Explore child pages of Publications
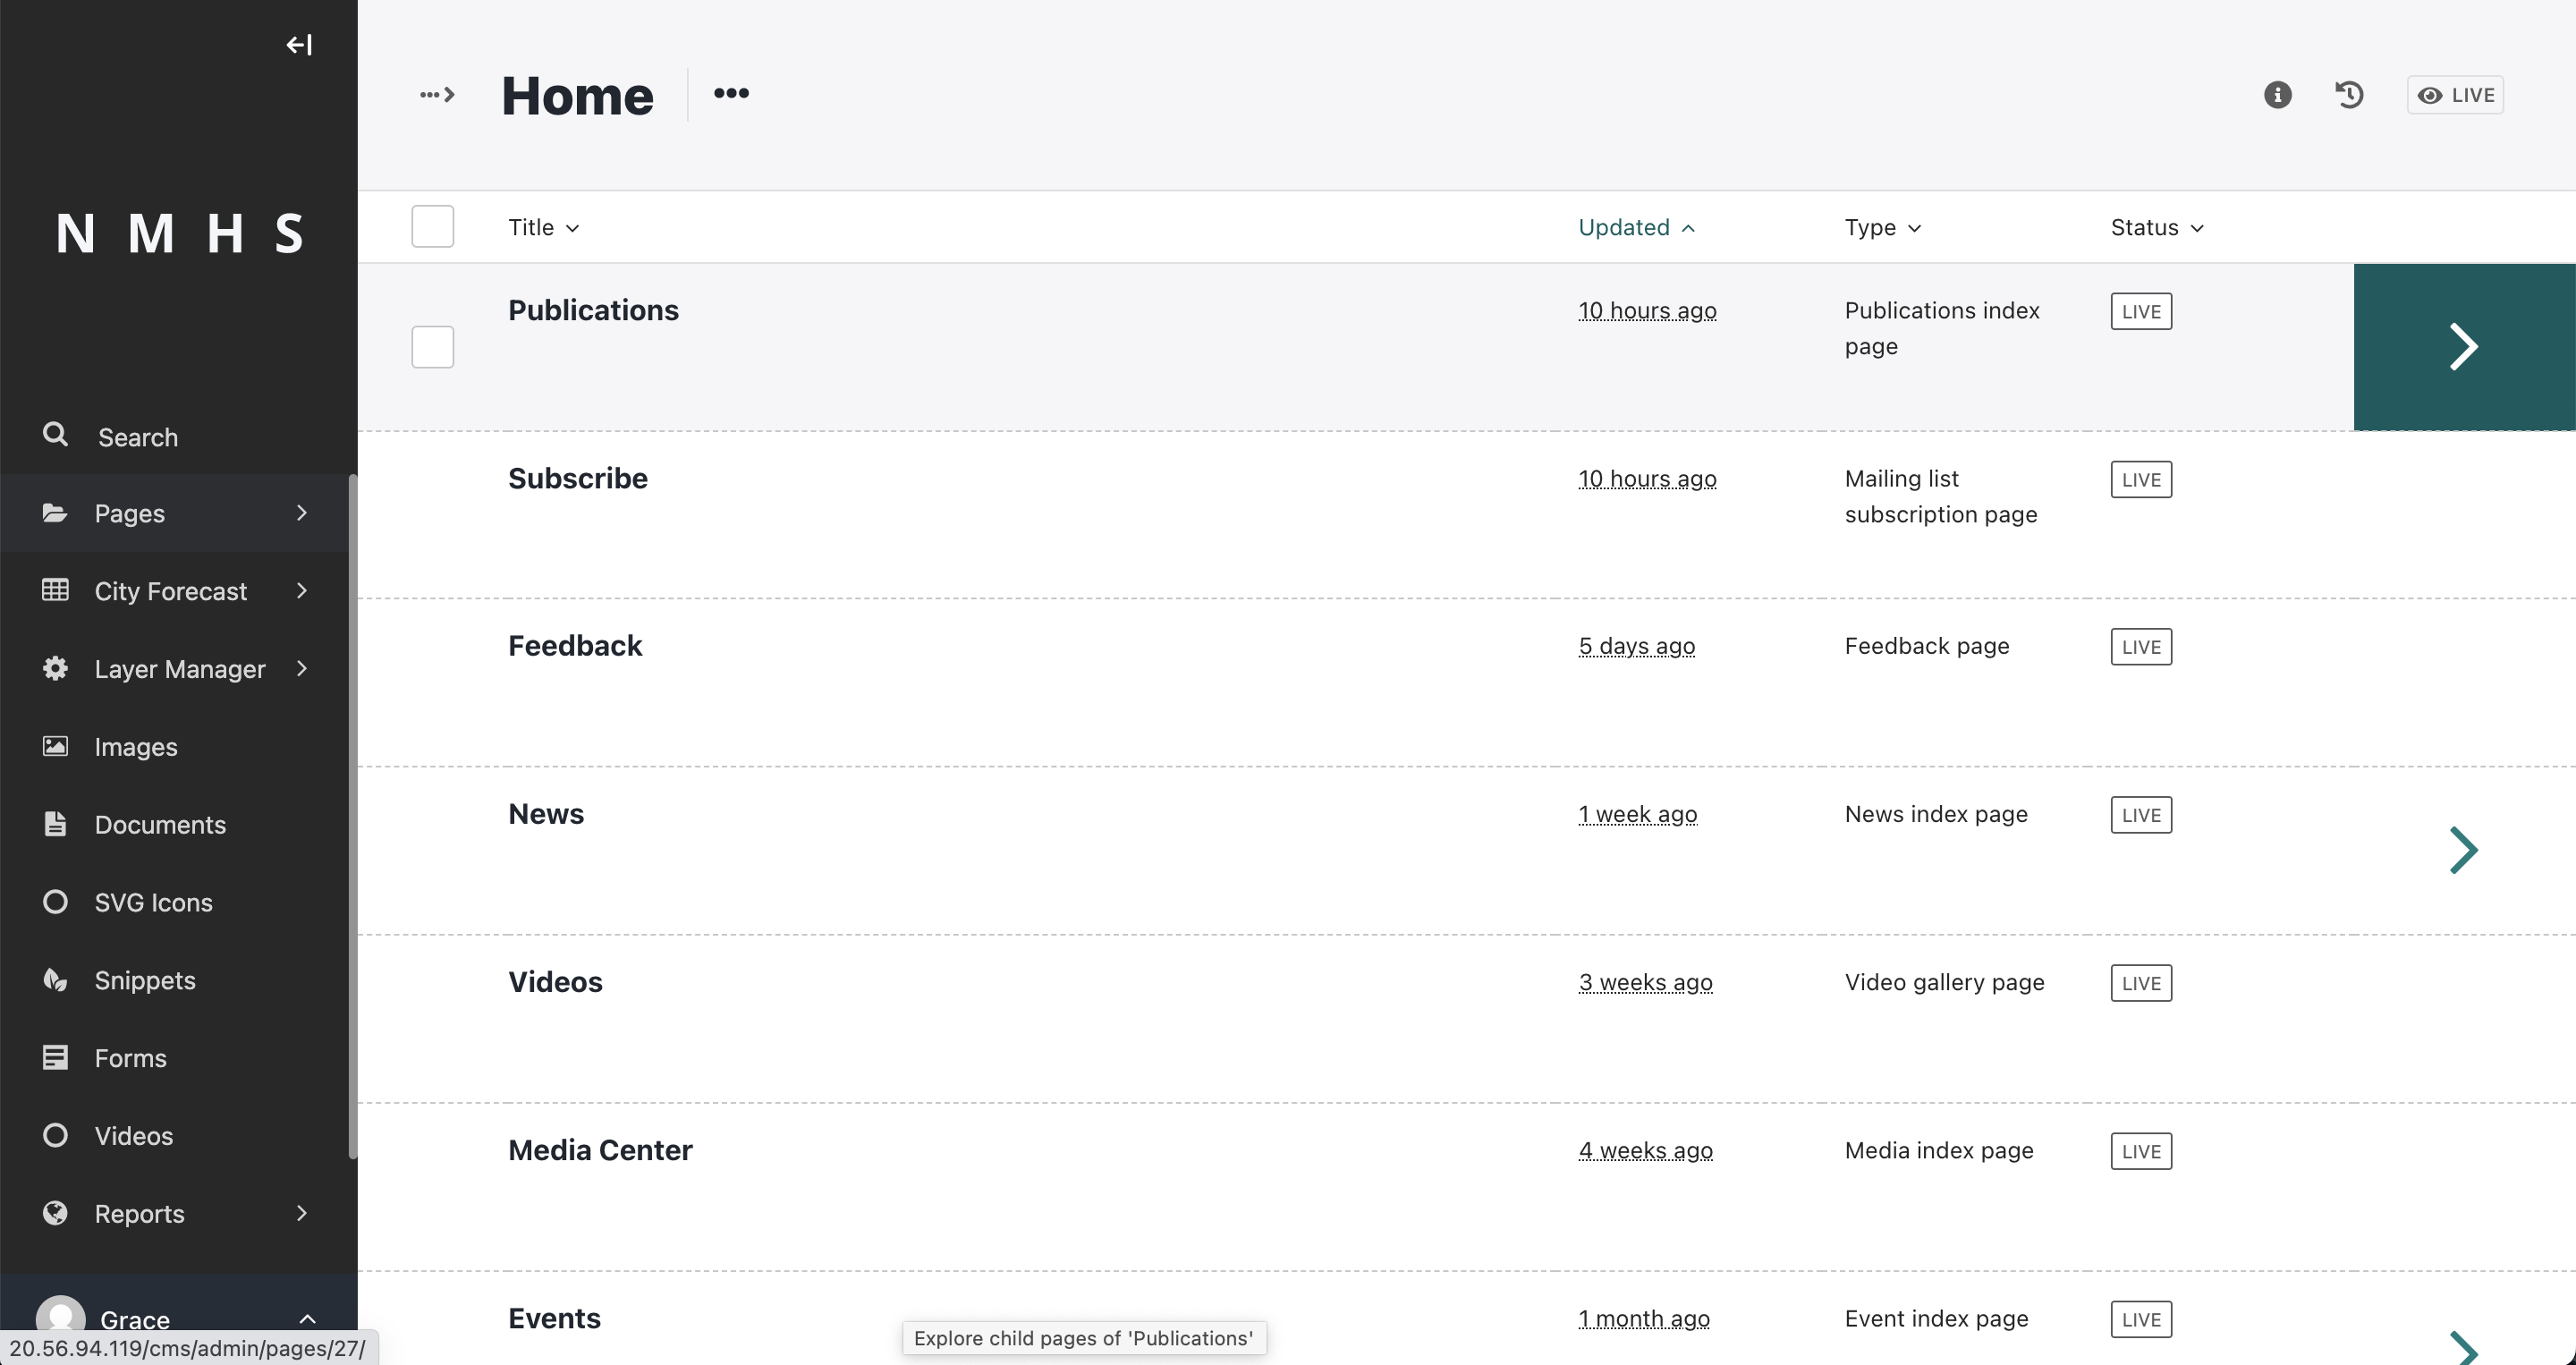Viewport: 2576px width, 1365px height. tap(2464, 347)
